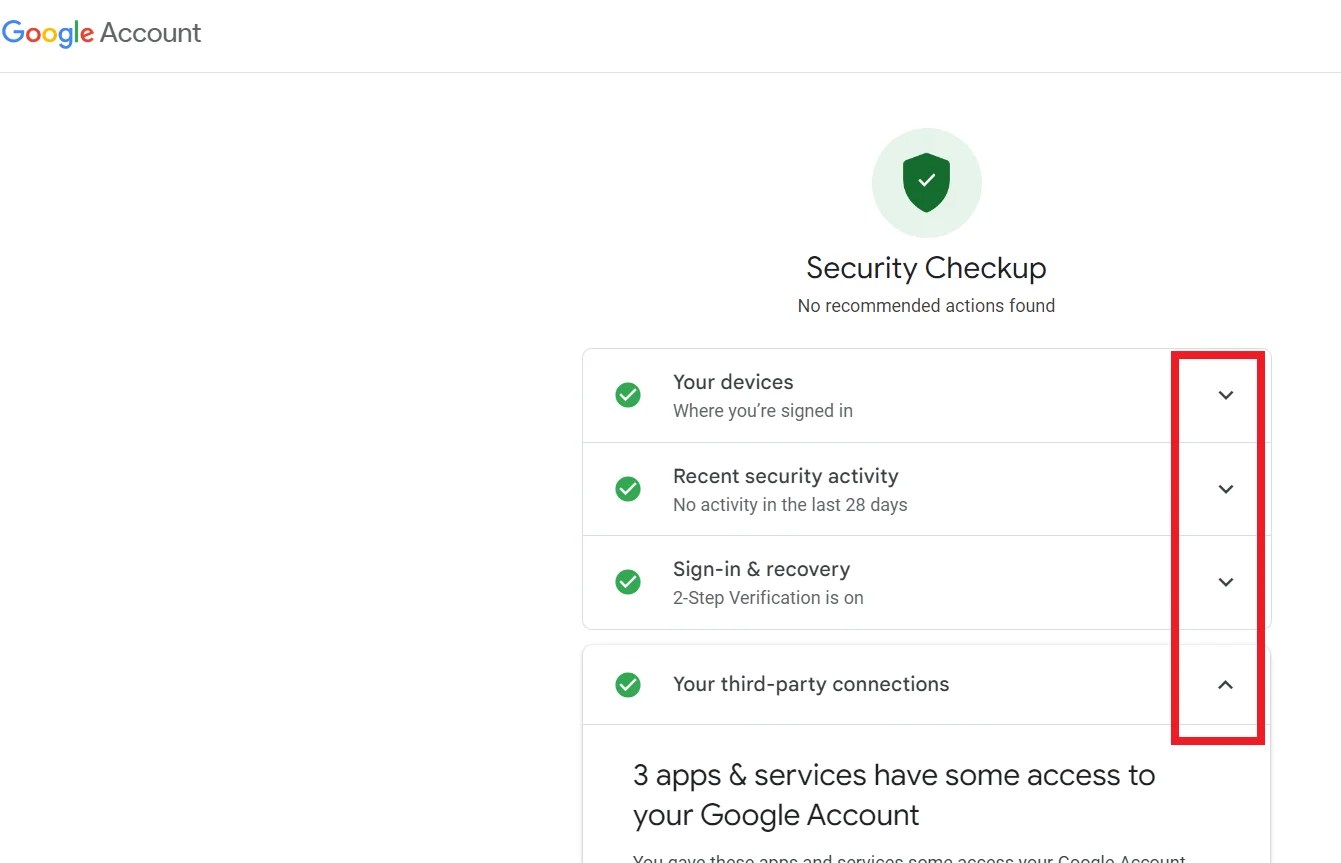The height and width of the screenshot is (863, 1341).
Task: Click 'Where you're signed in' subtitle
Action: pyautogui.click(x=762, y=411)
